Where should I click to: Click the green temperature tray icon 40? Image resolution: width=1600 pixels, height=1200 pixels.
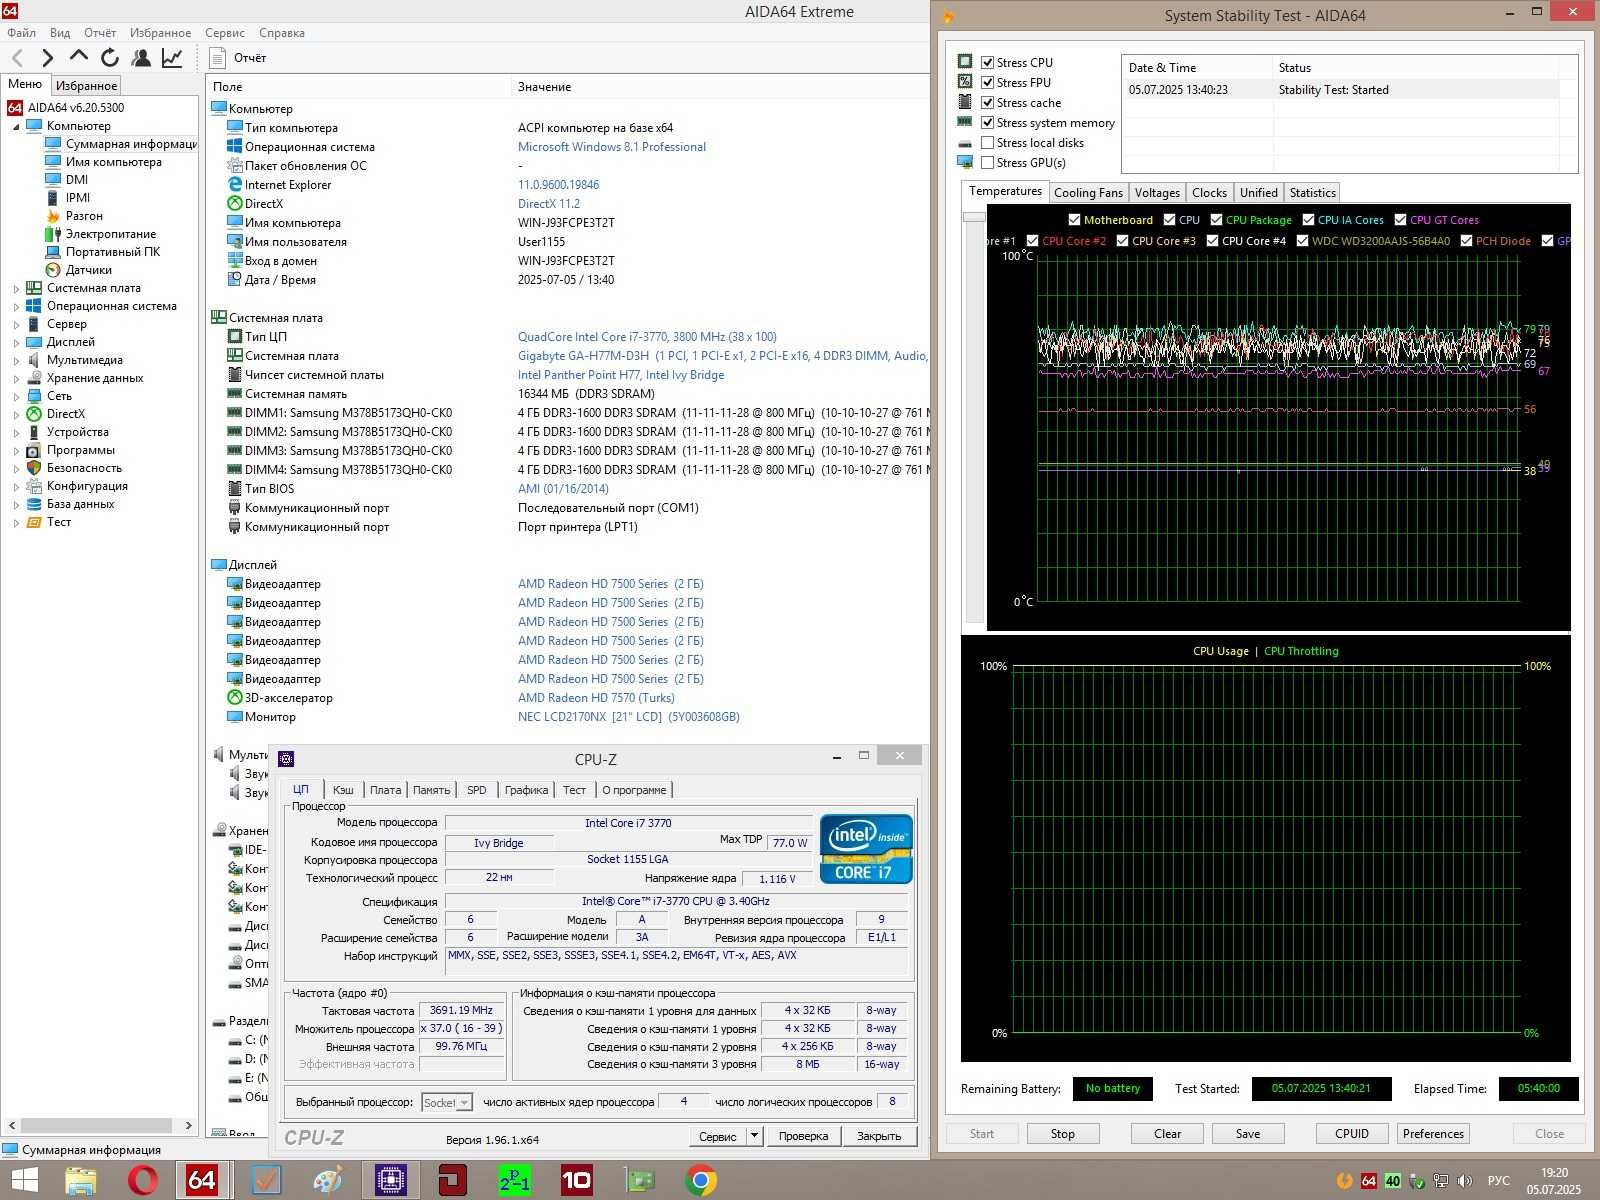1392,1181
